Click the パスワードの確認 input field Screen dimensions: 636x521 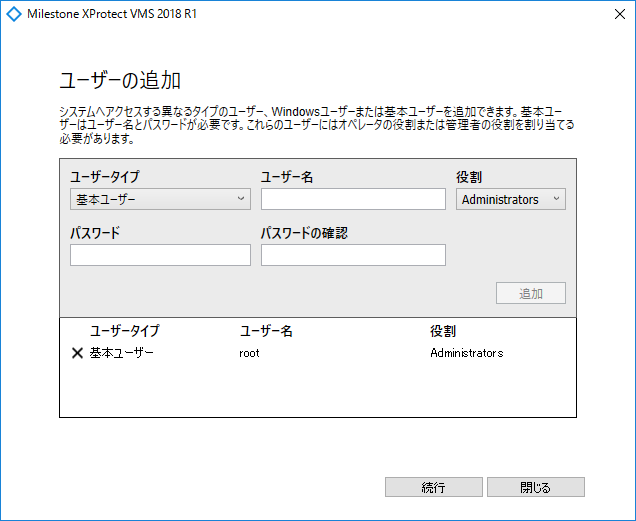pyautogui.click(x=353, y=255)
